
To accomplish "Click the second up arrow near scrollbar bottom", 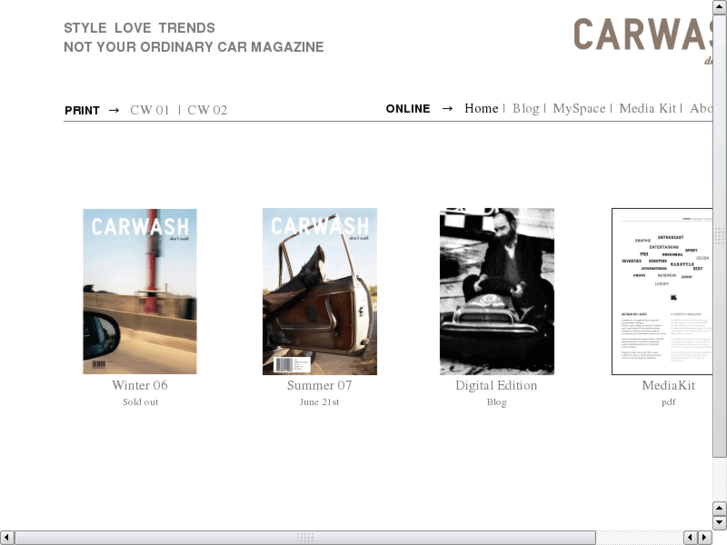I will (720, 508).
